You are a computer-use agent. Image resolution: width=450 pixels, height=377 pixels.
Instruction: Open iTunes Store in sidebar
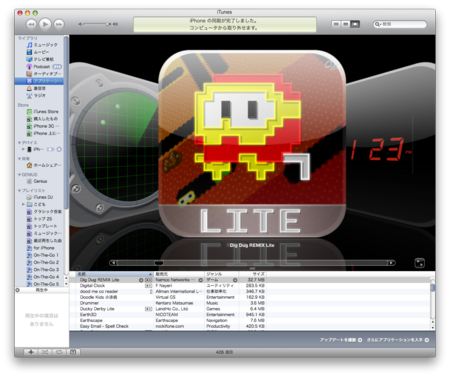[43, 112]
